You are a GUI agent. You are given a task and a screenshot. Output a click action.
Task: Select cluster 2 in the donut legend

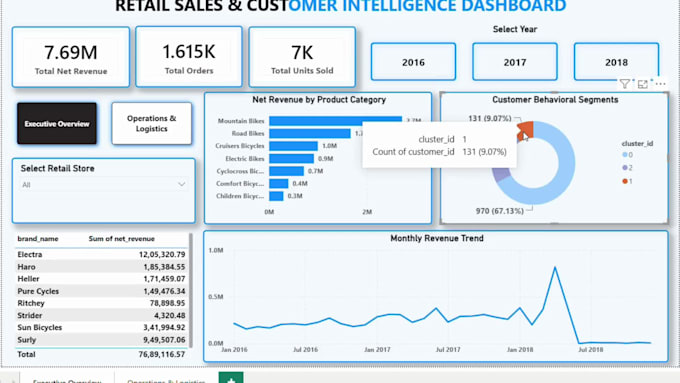point(628,168)
